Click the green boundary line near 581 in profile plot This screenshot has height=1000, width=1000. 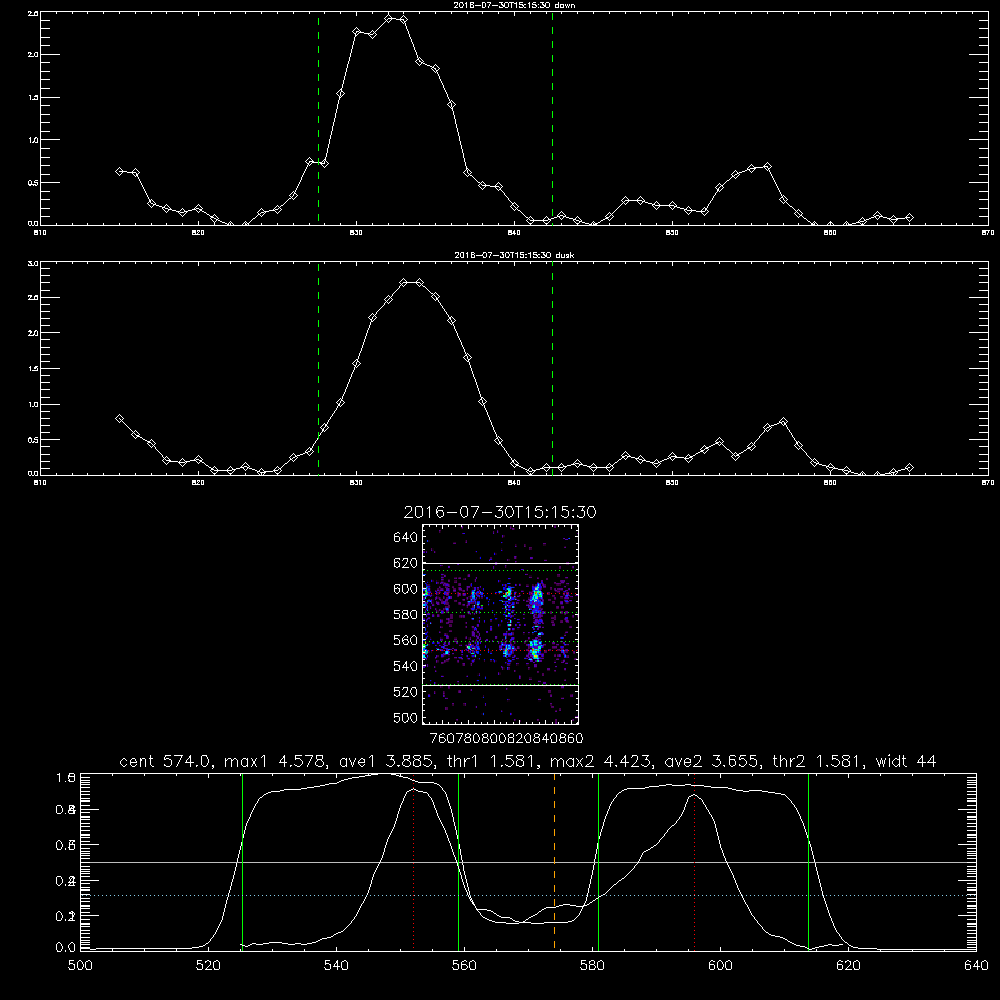point(598,861)
